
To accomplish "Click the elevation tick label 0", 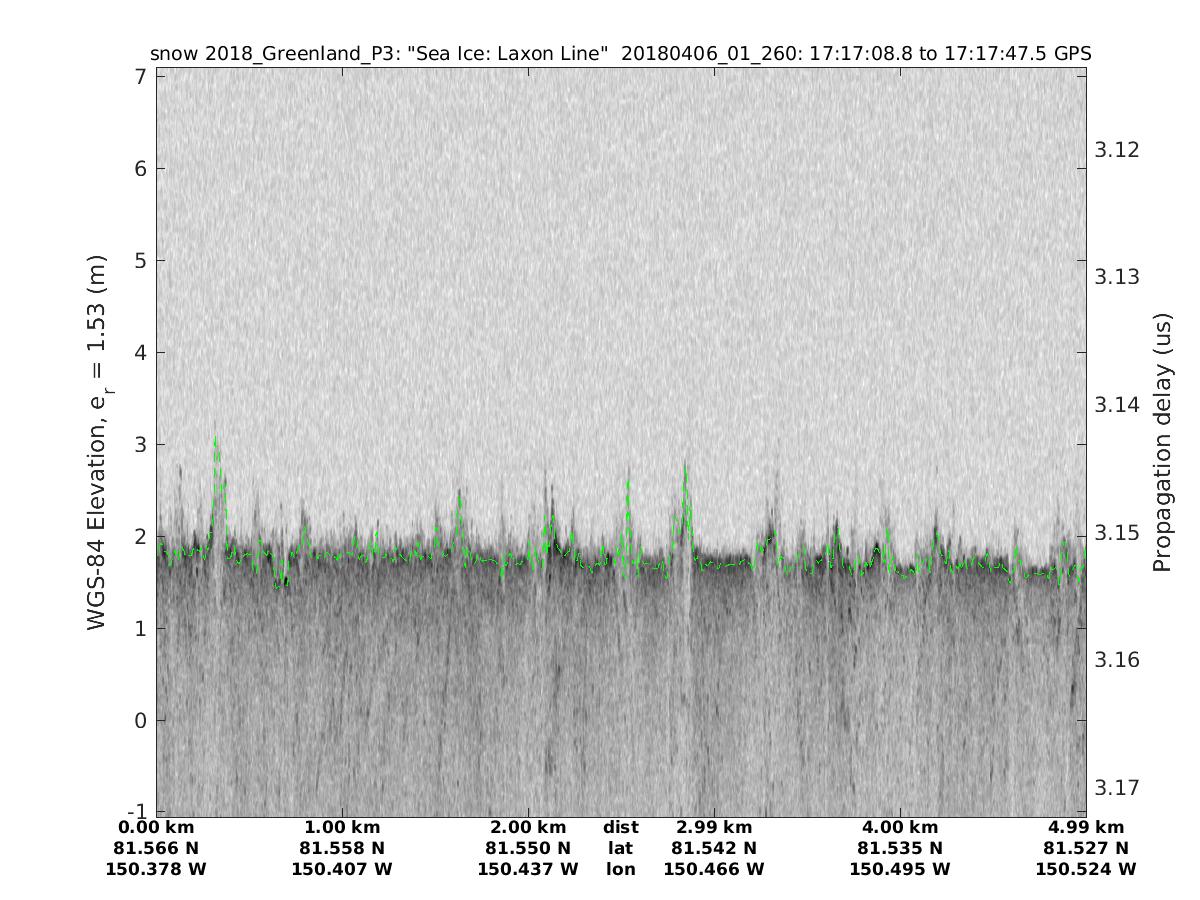I will [x=139, y=720].
